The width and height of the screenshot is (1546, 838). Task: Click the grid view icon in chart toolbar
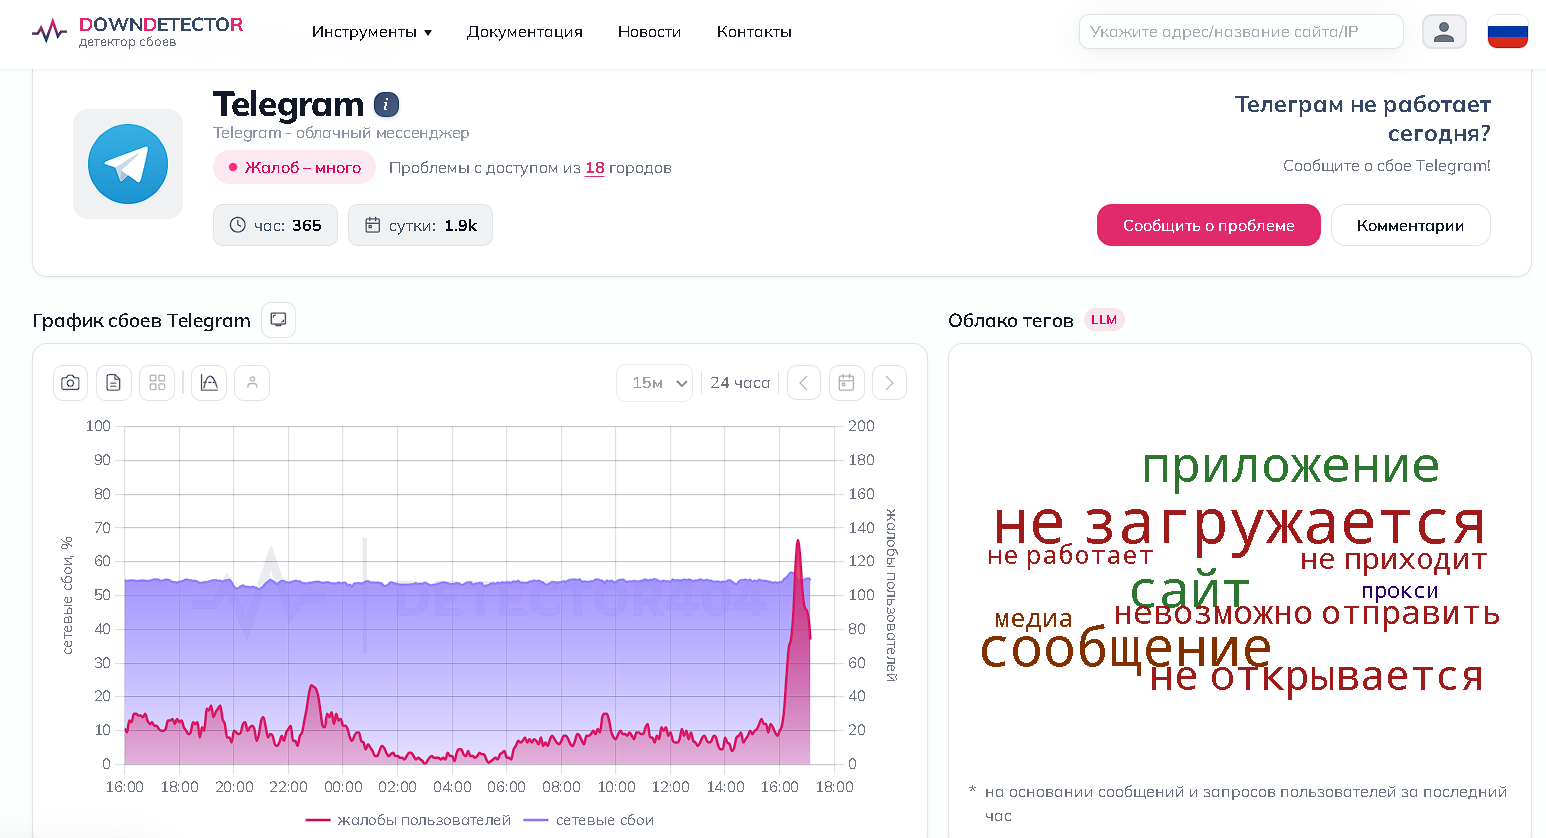tap(157, 383)
